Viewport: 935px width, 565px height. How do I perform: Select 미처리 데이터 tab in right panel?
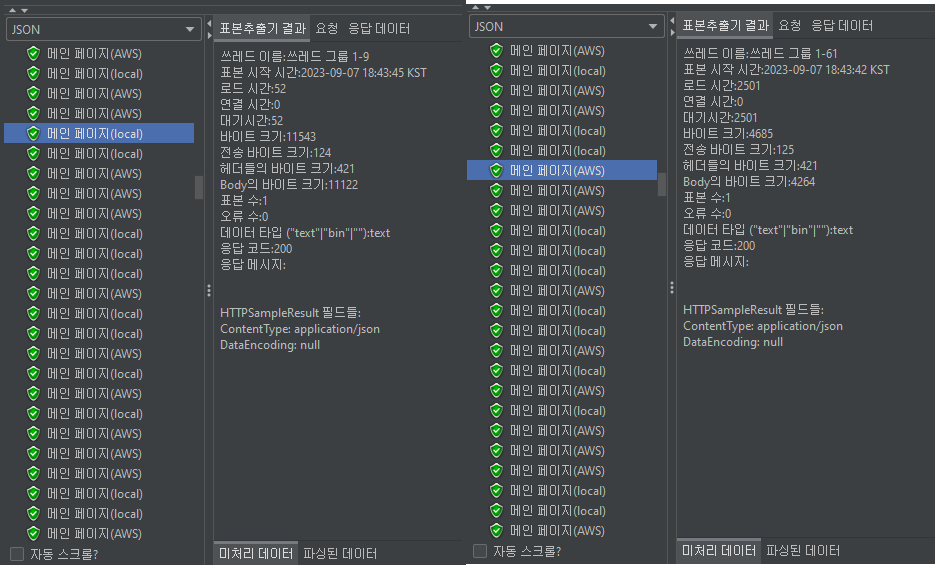tap(719, 550)
